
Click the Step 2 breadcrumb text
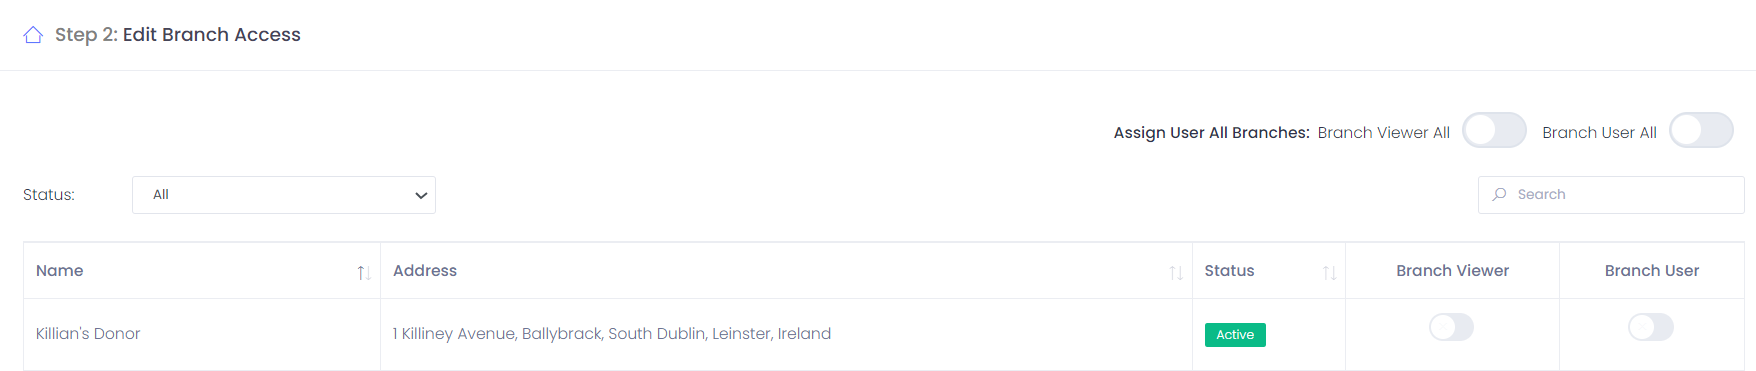tap(178, 35)
